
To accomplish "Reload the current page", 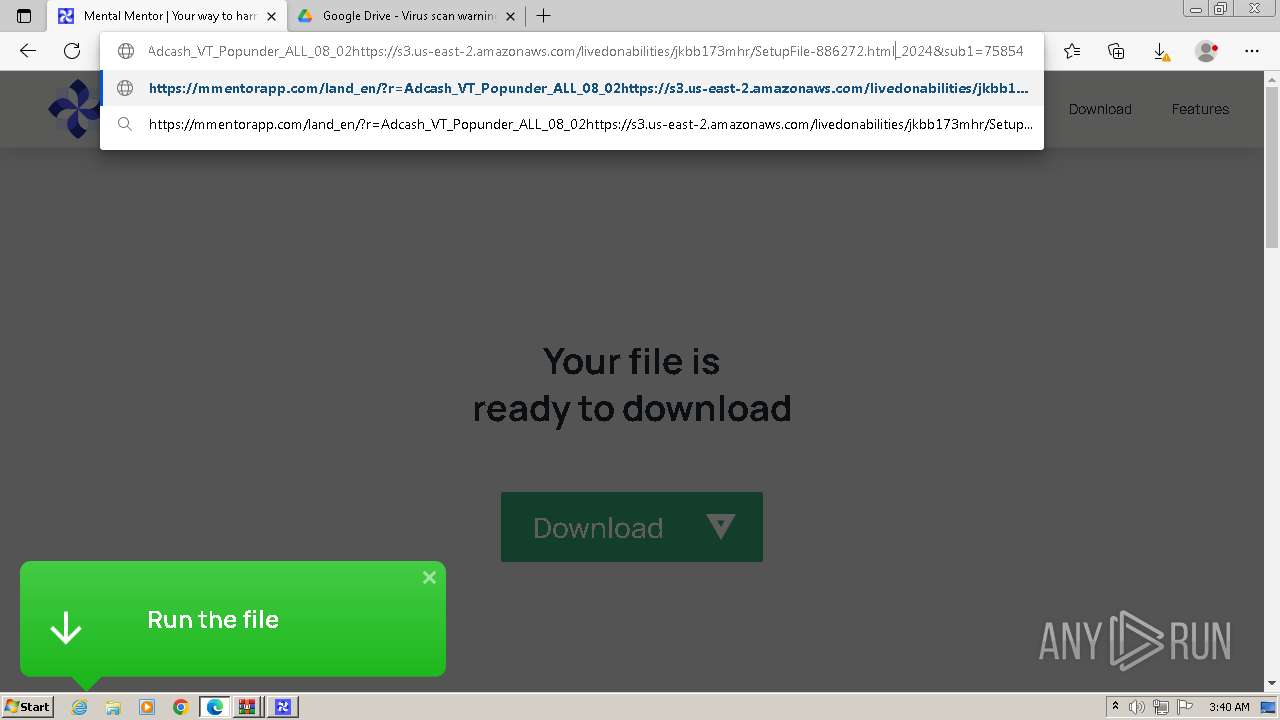I will pos(72,51).
